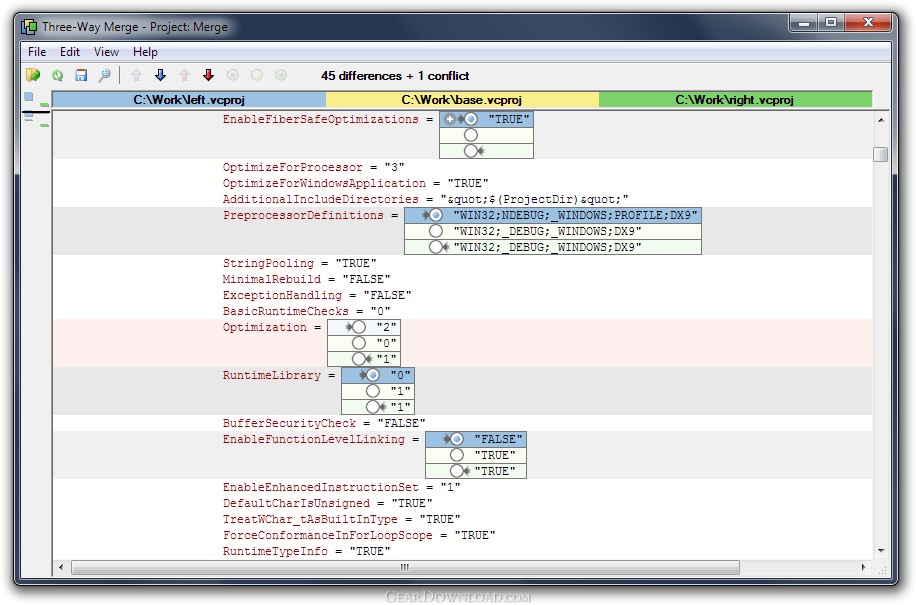Select EnableFunctionLevelLinking "FALSE" radio
Screen dimensions: 916x605
pos(457,439)
